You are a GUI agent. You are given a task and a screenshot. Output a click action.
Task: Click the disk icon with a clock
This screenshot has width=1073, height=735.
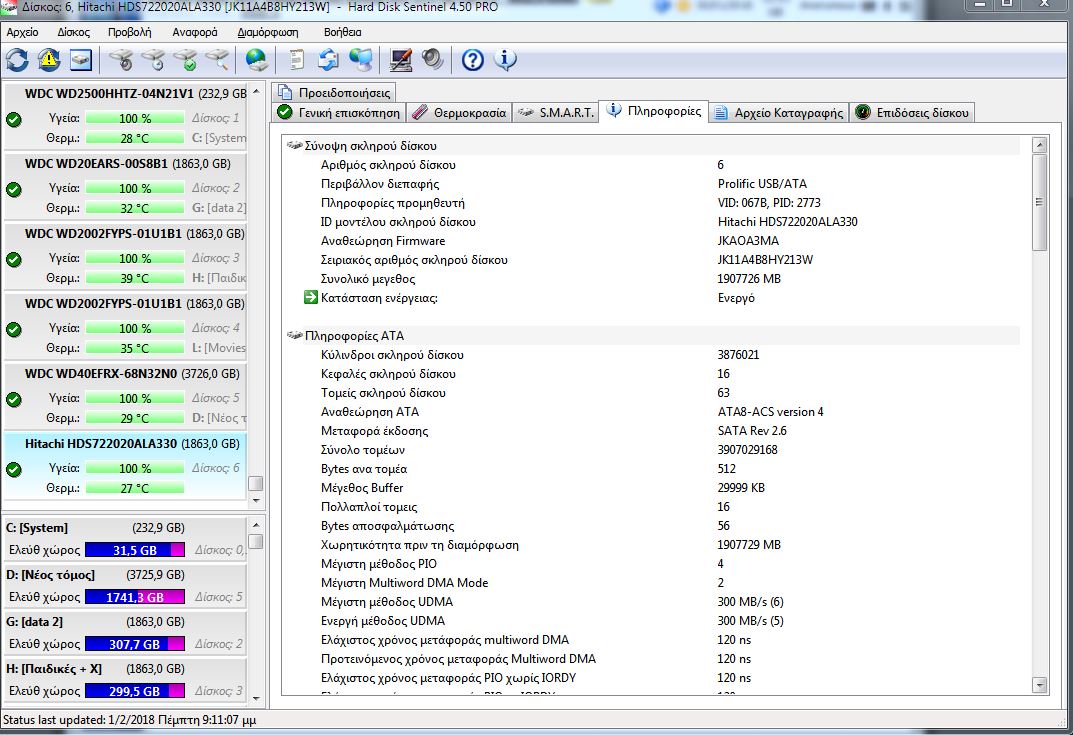tap(154, 60)
